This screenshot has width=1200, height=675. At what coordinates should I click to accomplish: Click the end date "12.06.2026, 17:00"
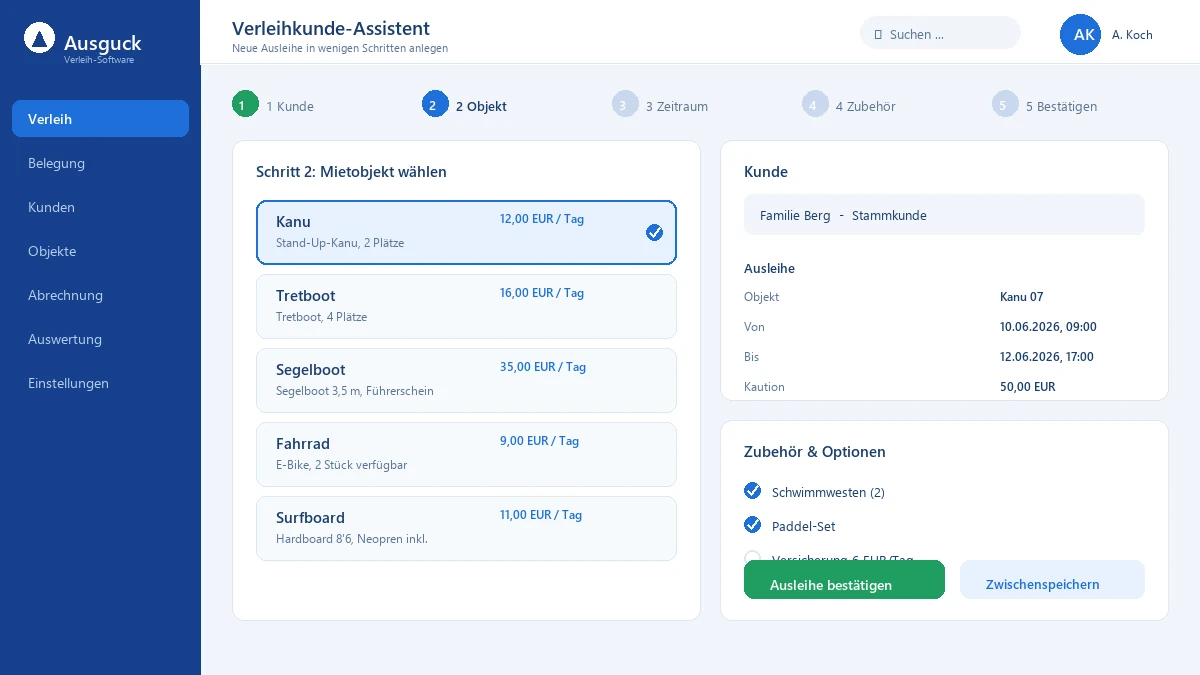pyautogui.click(x=1047, y=357)
